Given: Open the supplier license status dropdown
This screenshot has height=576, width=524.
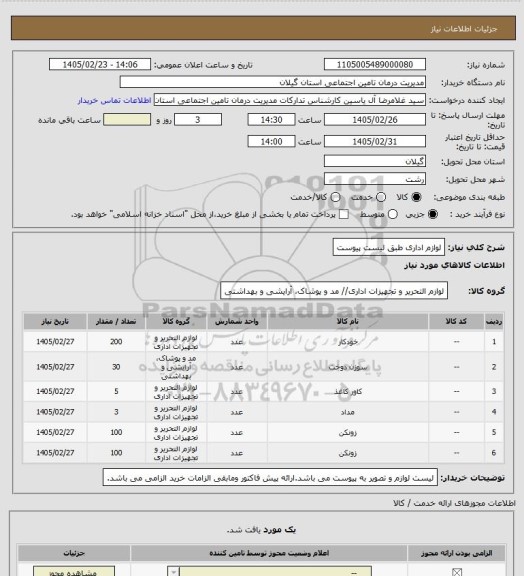Looking at the screenshot, I should click(270, 572).
